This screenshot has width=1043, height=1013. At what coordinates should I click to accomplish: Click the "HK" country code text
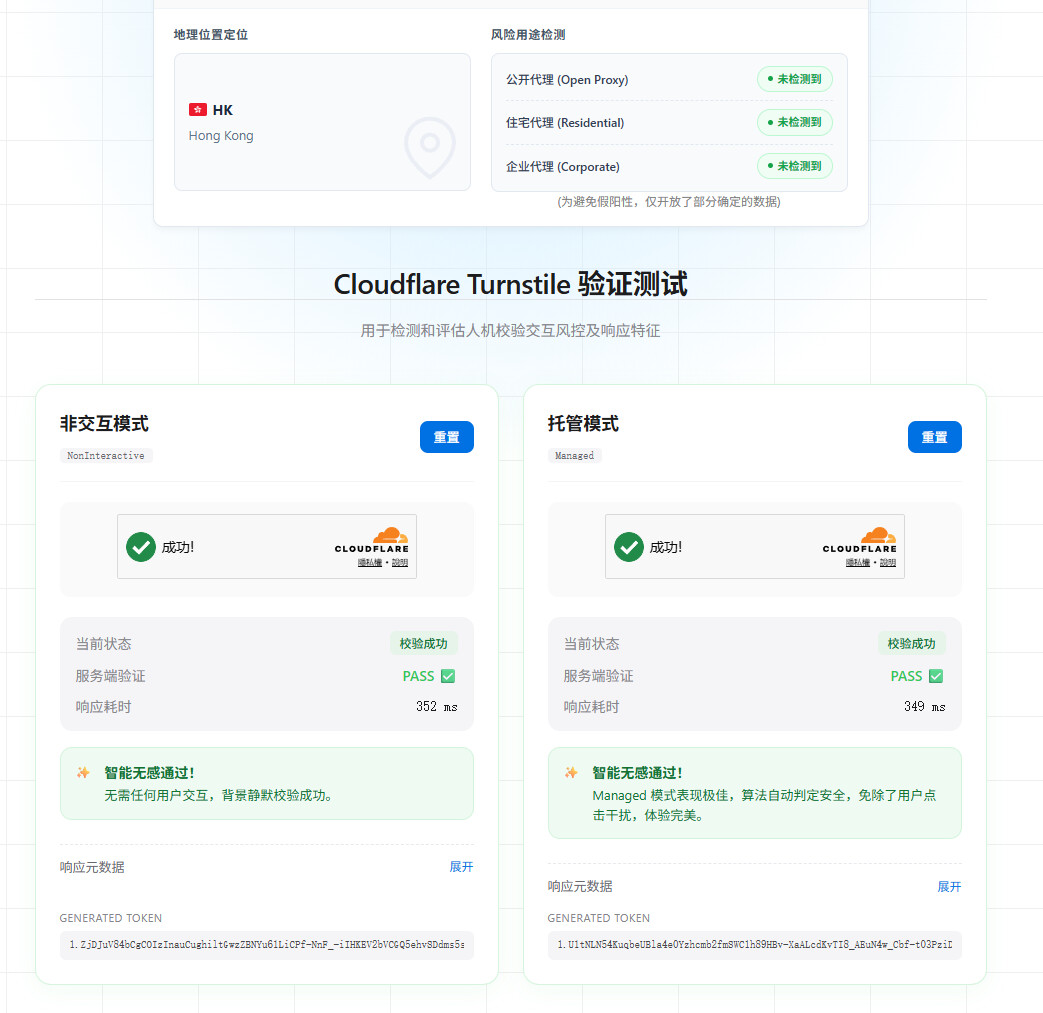pos(223,110)
